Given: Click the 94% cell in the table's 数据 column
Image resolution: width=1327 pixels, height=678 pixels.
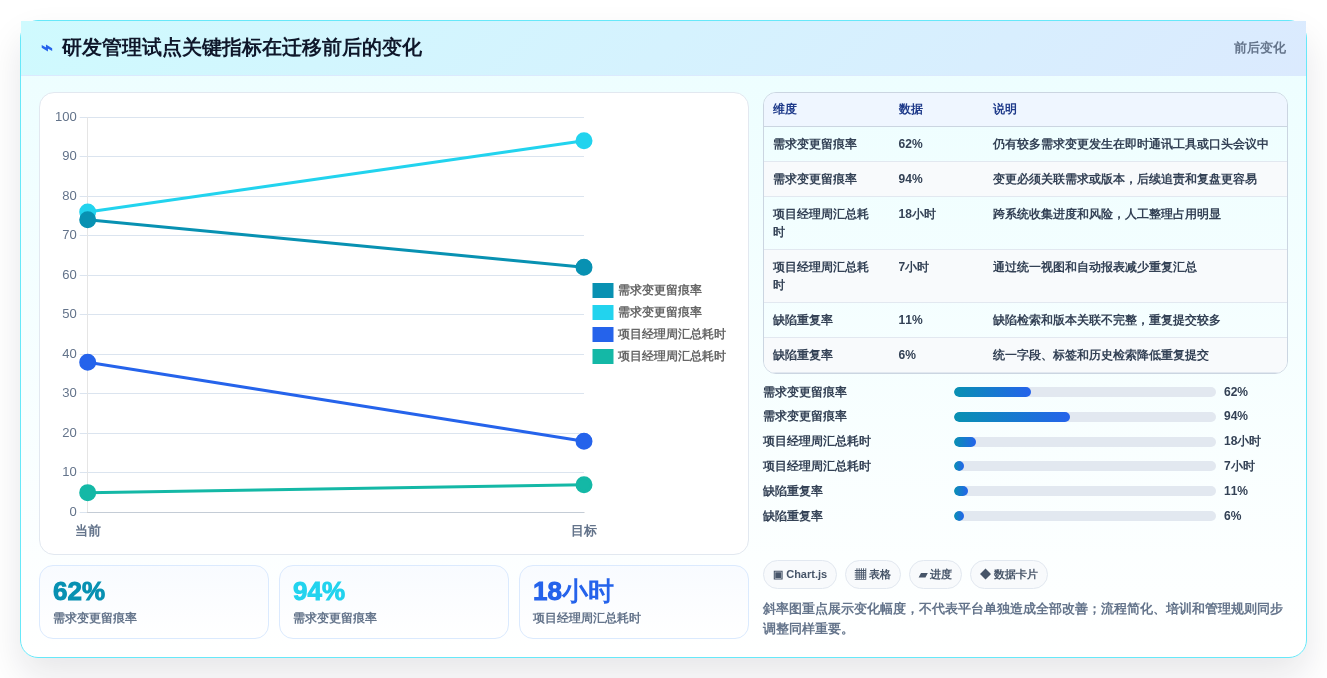Looking at the screenshot, I should pos(911,179).
